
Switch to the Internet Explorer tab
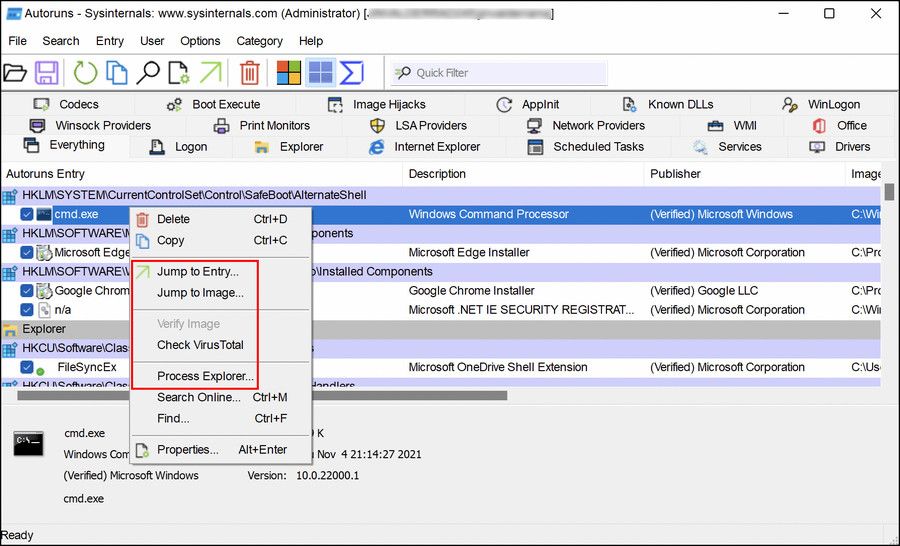coord(424,147)
